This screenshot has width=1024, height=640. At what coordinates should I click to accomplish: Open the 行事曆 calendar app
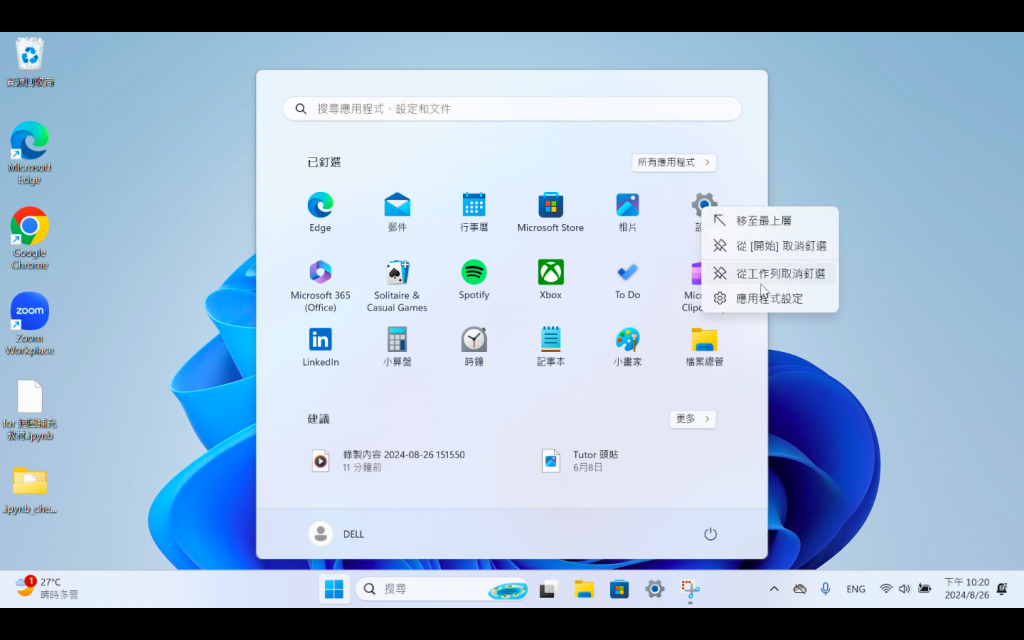473,212
